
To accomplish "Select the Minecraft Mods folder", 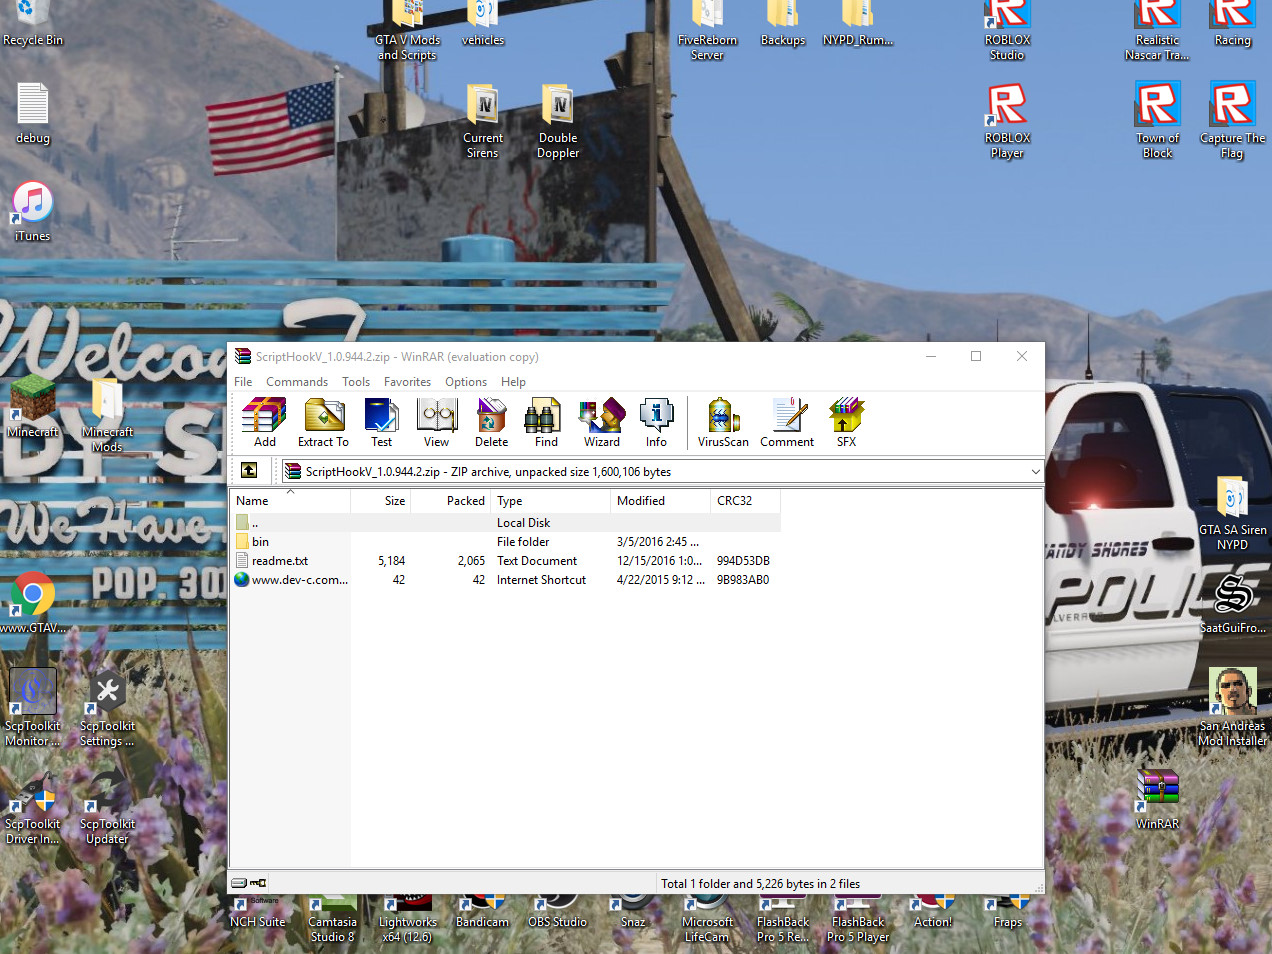I will click(x=107, y=416).
